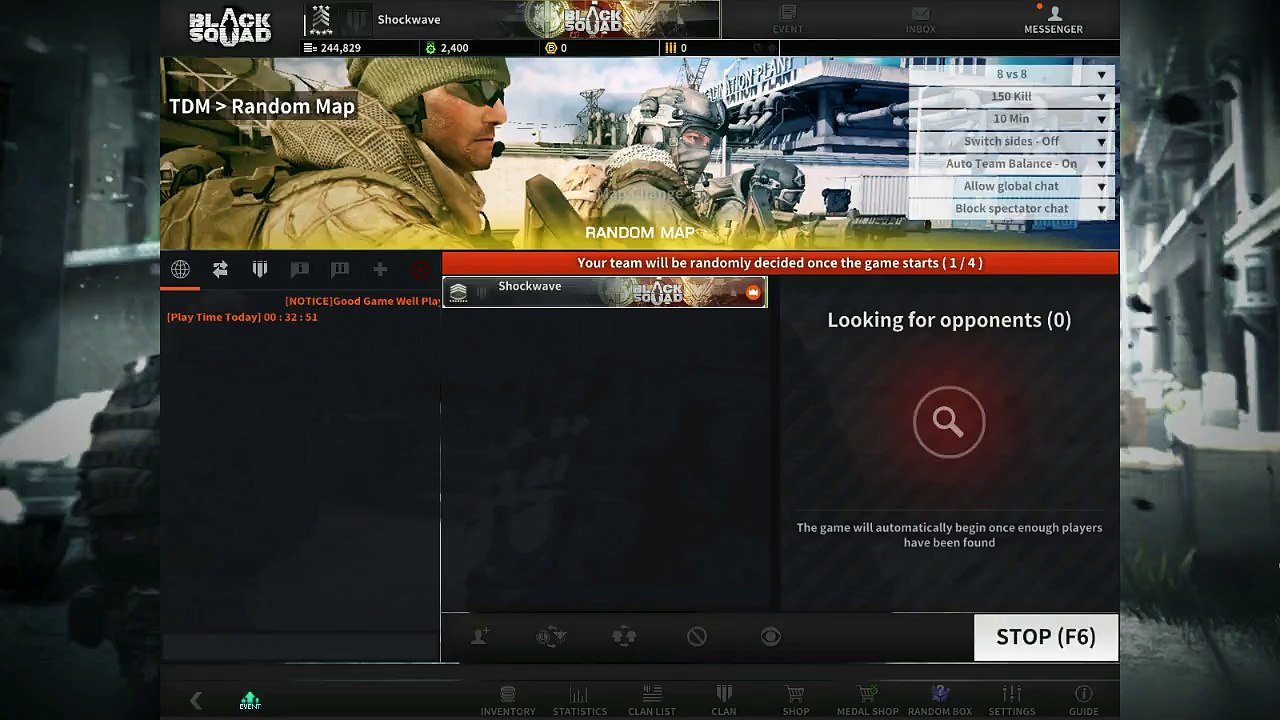The height and width of the screenshot is (720, 1280).
Task: Click the gold coin balance showing 0
Action: pyautogui.click(x=556, y=48)
